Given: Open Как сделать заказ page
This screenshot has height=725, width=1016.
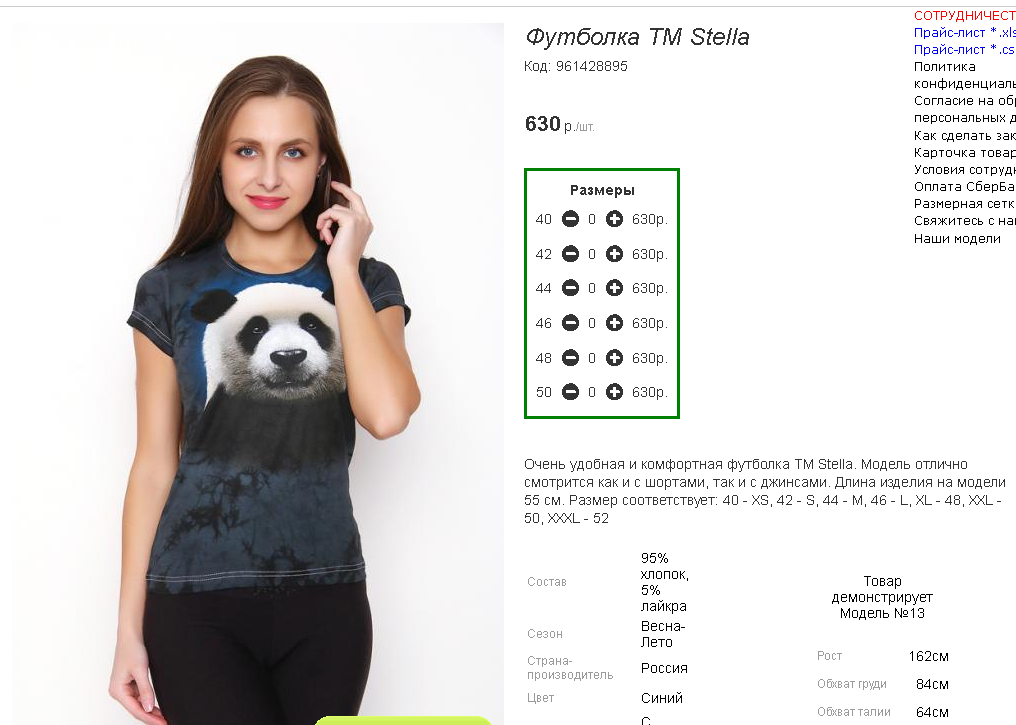Looking at the screenshot, I should [x=964, y=135].
